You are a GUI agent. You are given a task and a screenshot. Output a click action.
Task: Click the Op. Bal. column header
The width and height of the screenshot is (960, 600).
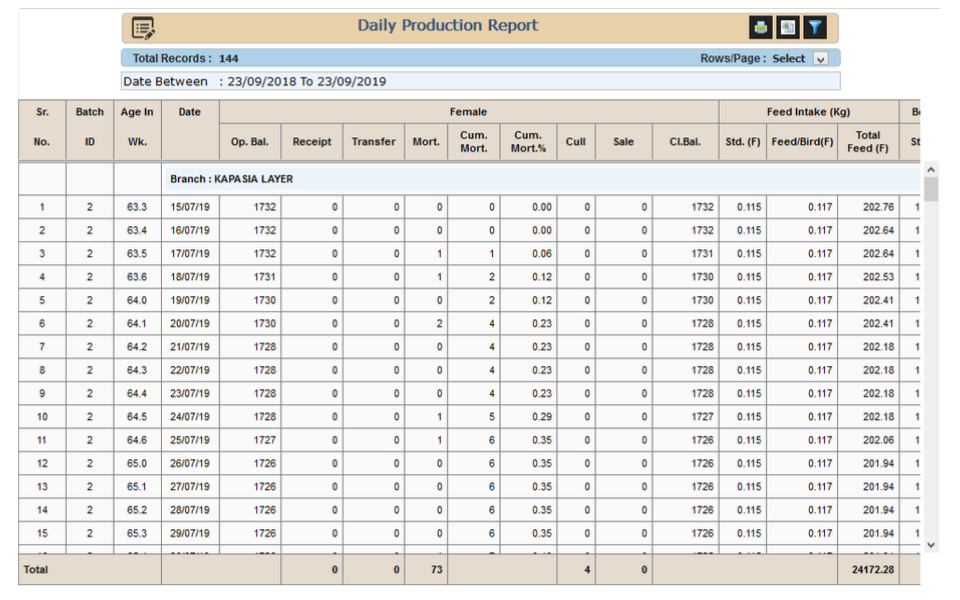coord(249,142)
